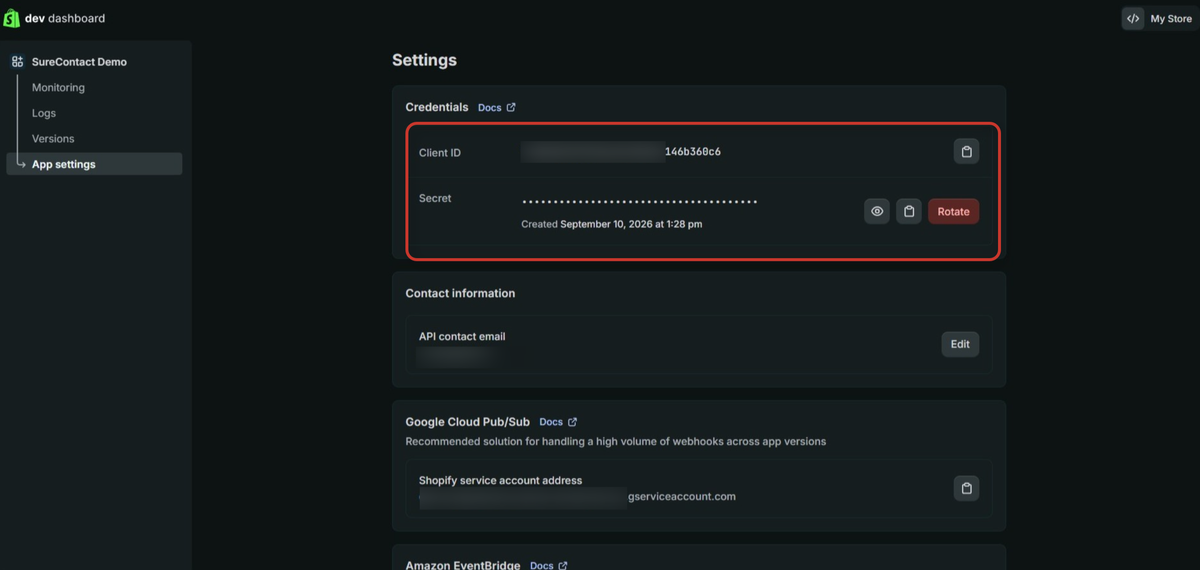Screen dimensions: 1200x570
Task: Copy the Shopify service account address
Action: (x=966, y=488)
